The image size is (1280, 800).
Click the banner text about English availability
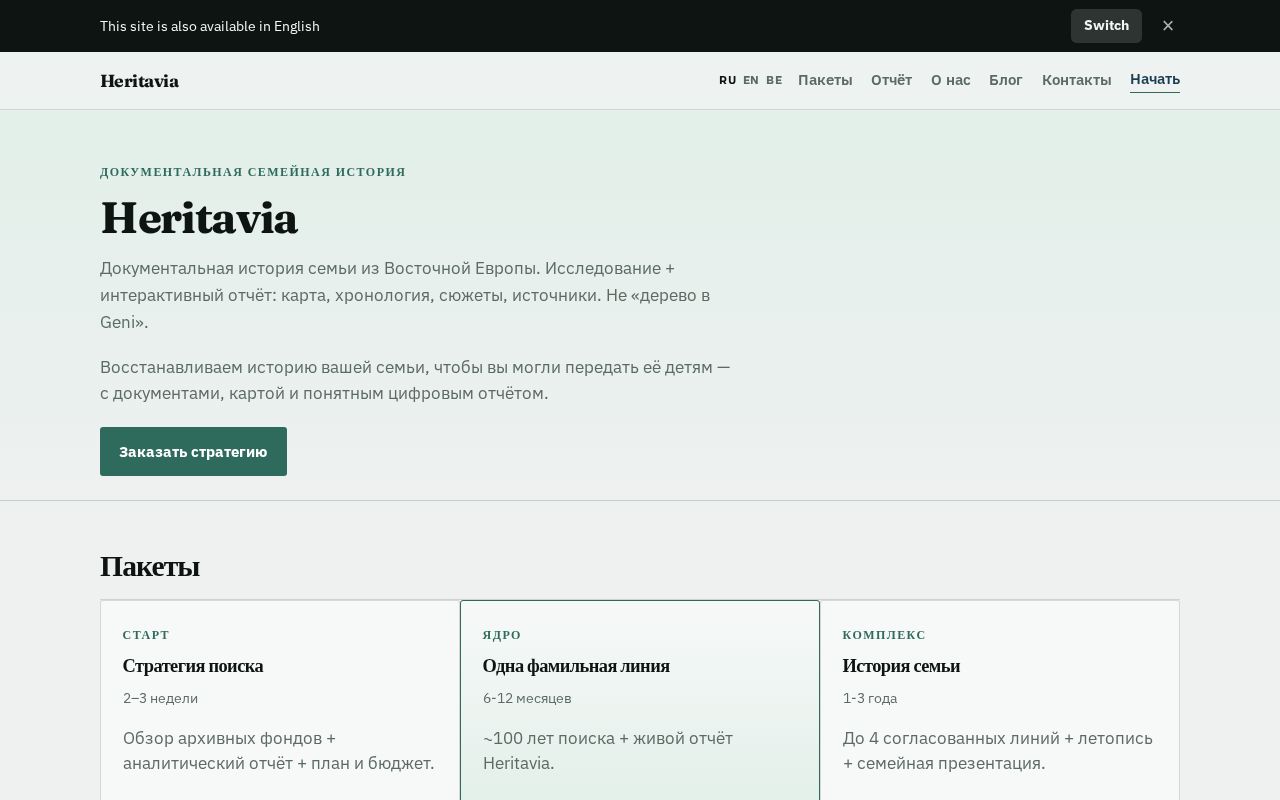click(210, 26)
